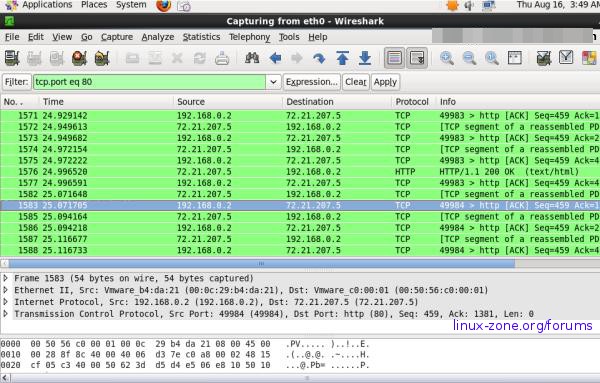Viewport: 600px width, 383px height.
Task: Select packet number 1582 row
Action: (300, 194)
